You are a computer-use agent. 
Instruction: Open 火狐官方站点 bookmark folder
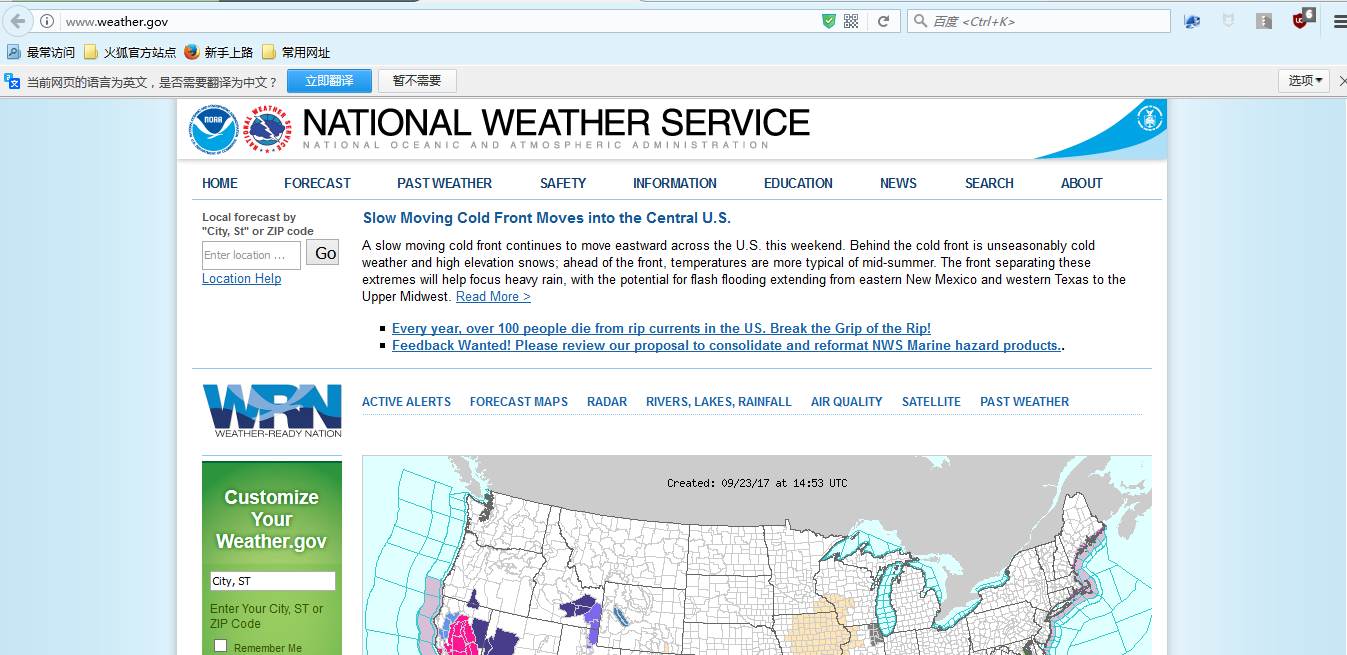click(130, 52)
